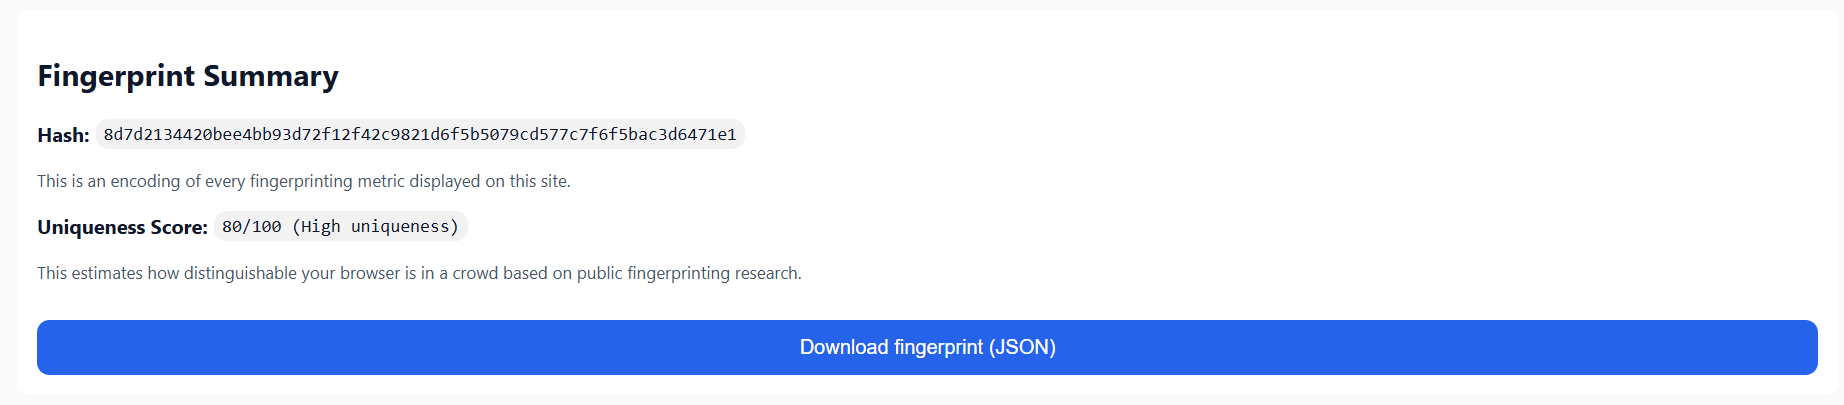The image size is (1844, 405).
Task: Click the Hash: label
Action: 63,135
